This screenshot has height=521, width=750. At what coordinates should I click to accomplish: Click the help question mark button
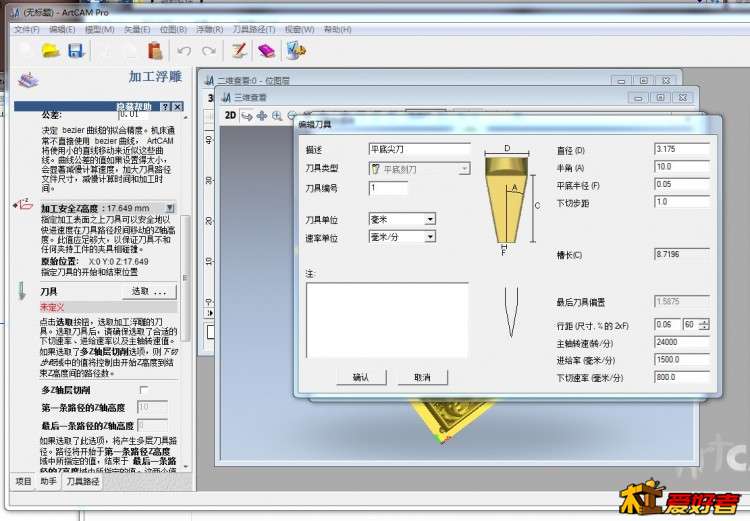click(165, 107)
